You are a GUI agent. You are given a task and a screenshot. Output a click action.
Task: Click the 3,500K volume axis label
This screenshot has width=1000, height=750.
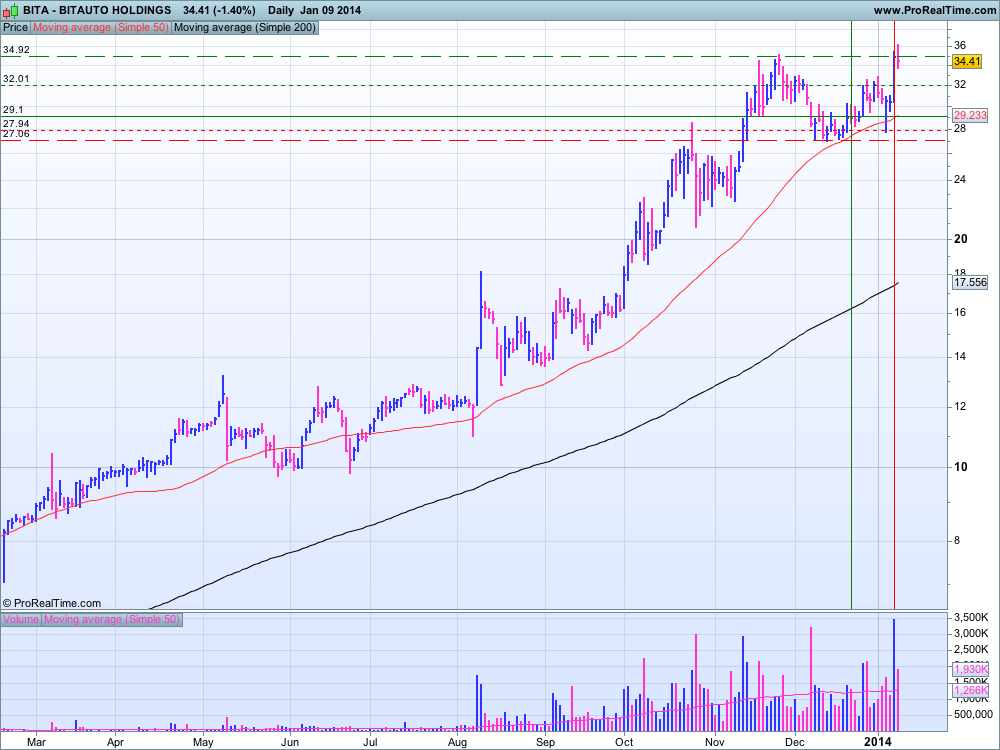971,617
